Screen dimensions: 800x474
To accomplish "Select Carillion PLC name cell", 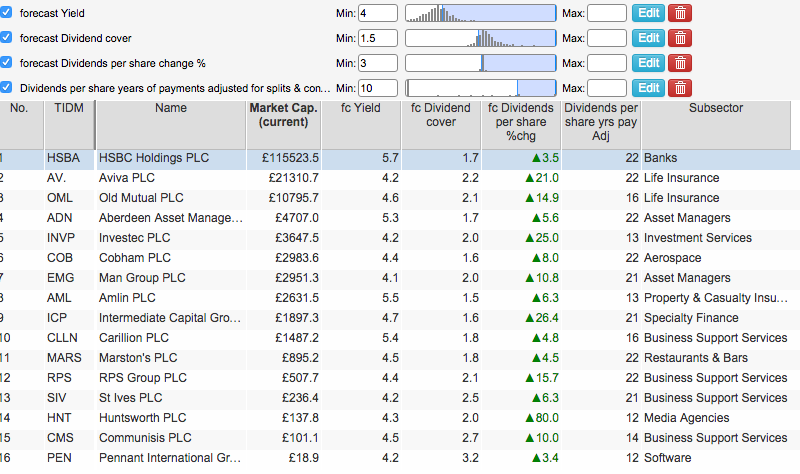I will click(171, 338).
